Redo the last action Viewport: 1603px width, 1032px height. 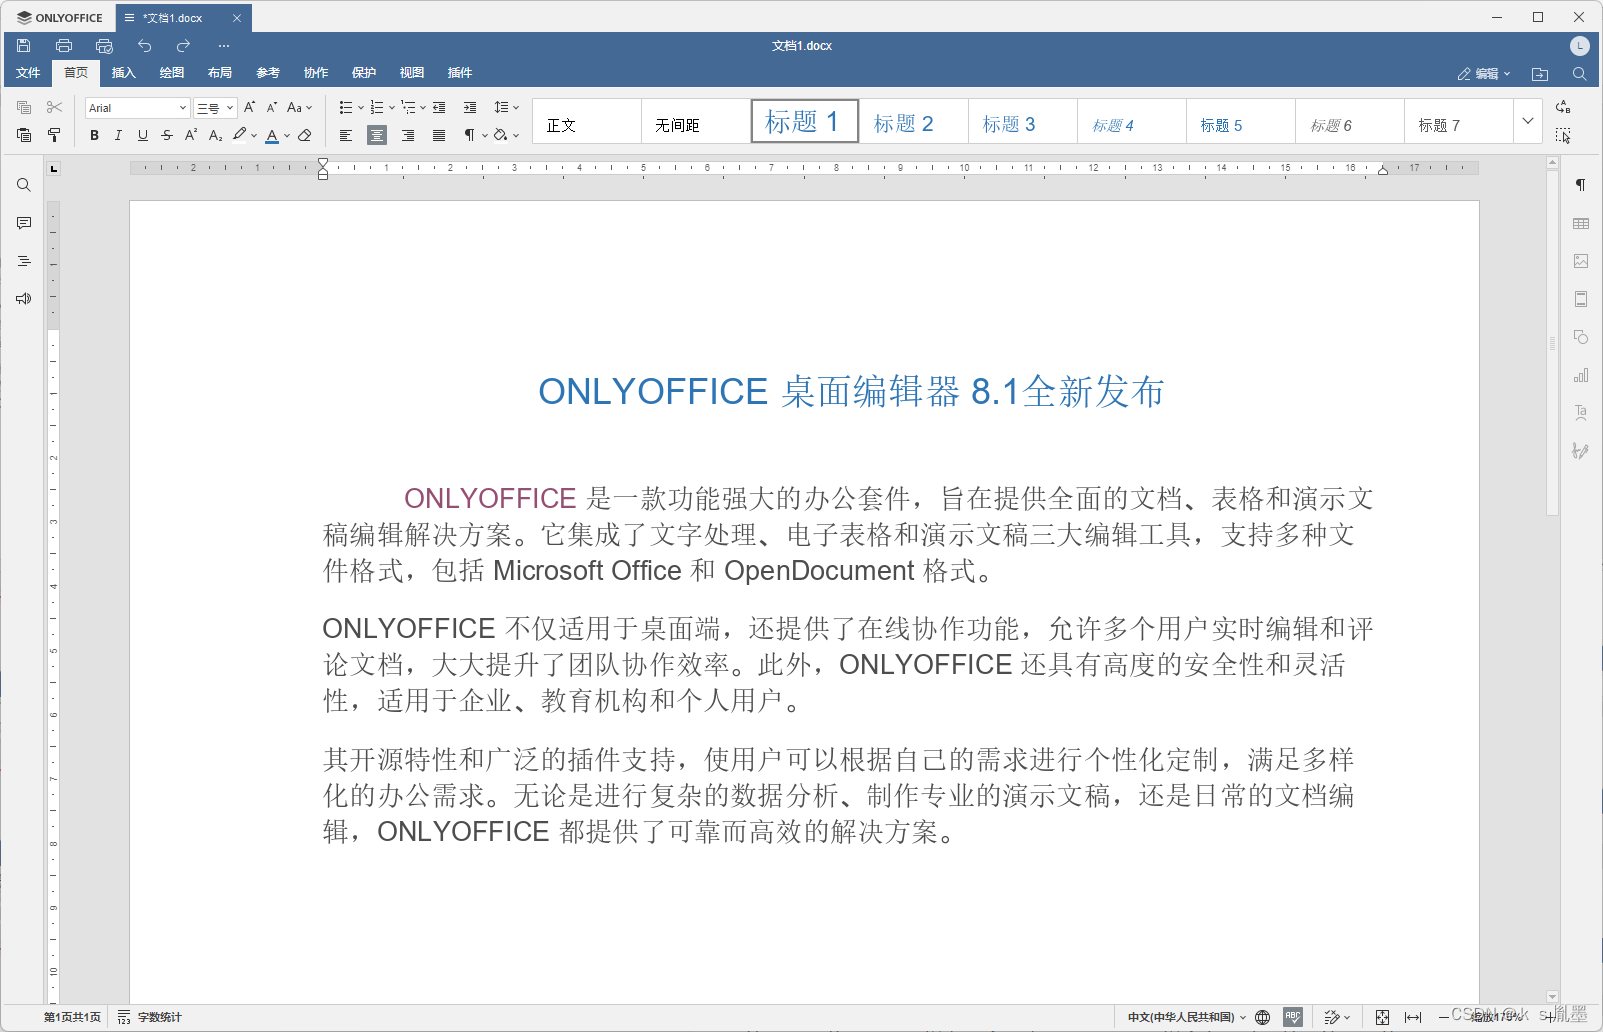coord(183,46)
